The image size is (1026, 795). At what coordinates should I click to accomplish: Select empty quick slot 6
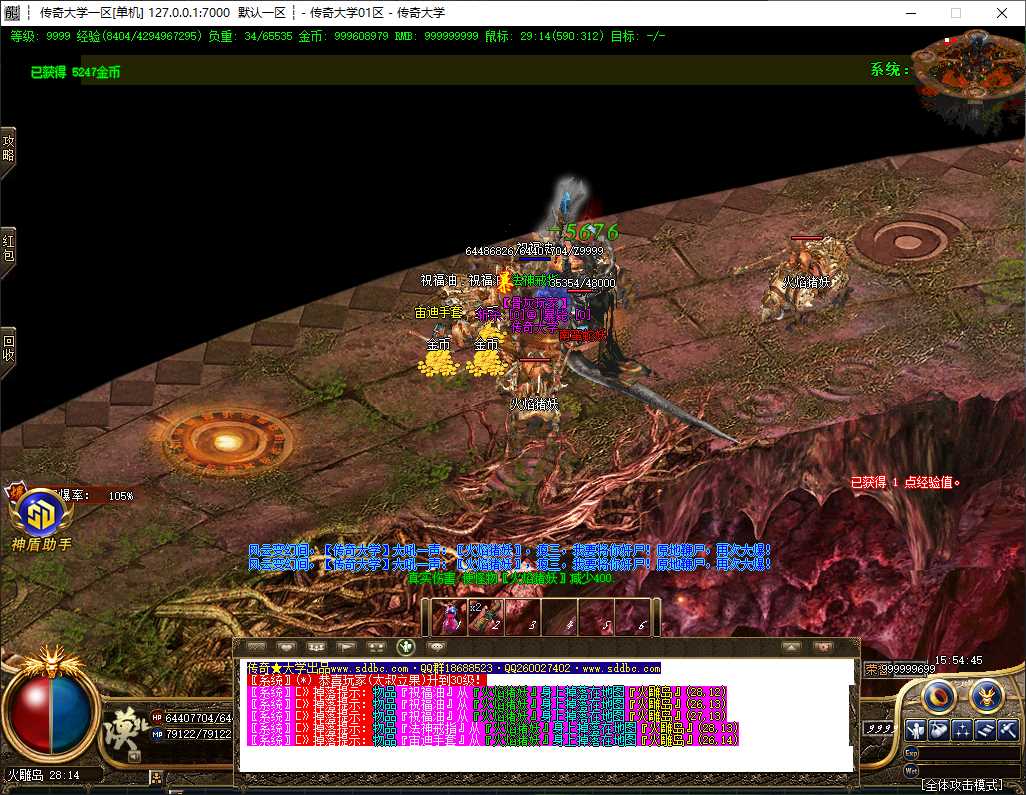[x=631, y=617]
